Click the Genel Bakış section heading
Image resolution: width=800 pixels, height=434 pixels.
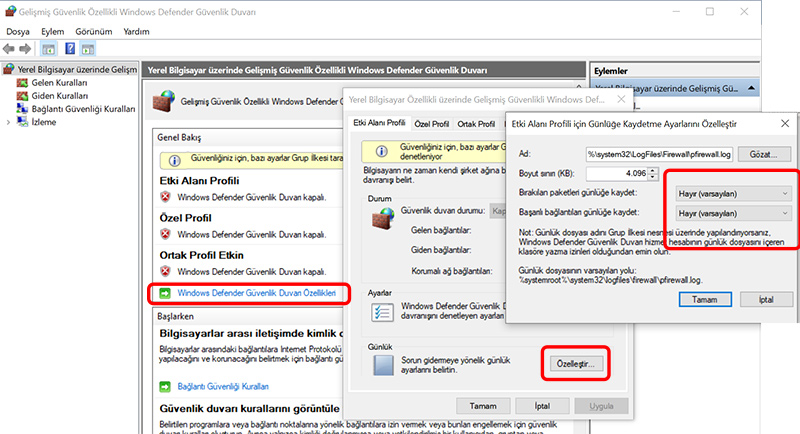point(179,138)
